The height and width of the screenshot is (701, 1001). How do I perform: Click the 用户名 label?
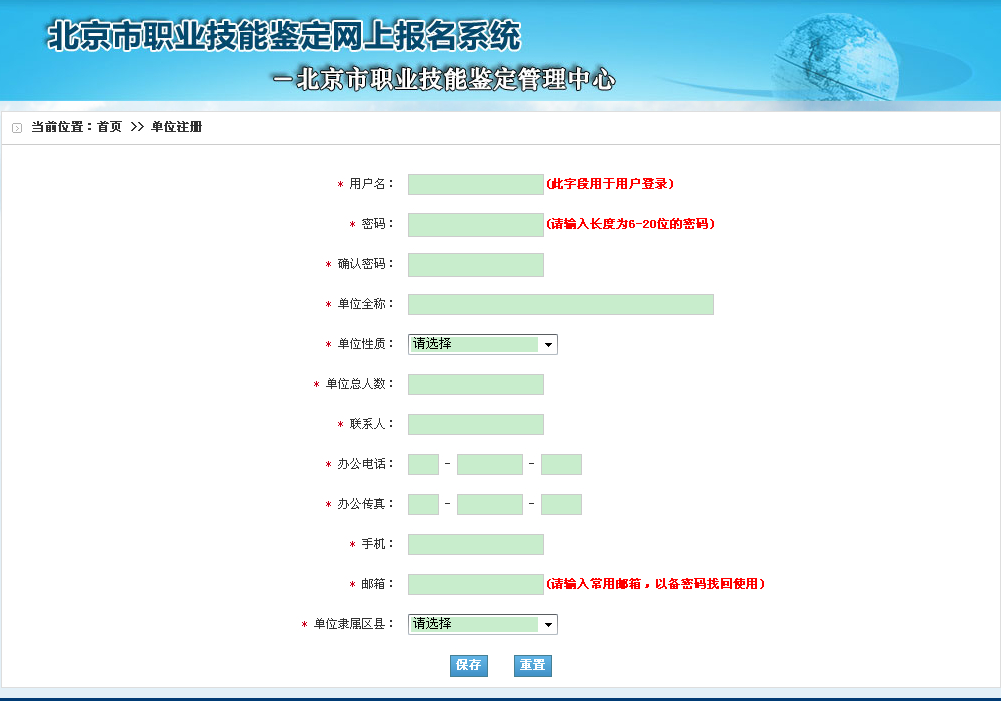pyautogui.click(x=370, y=184)
